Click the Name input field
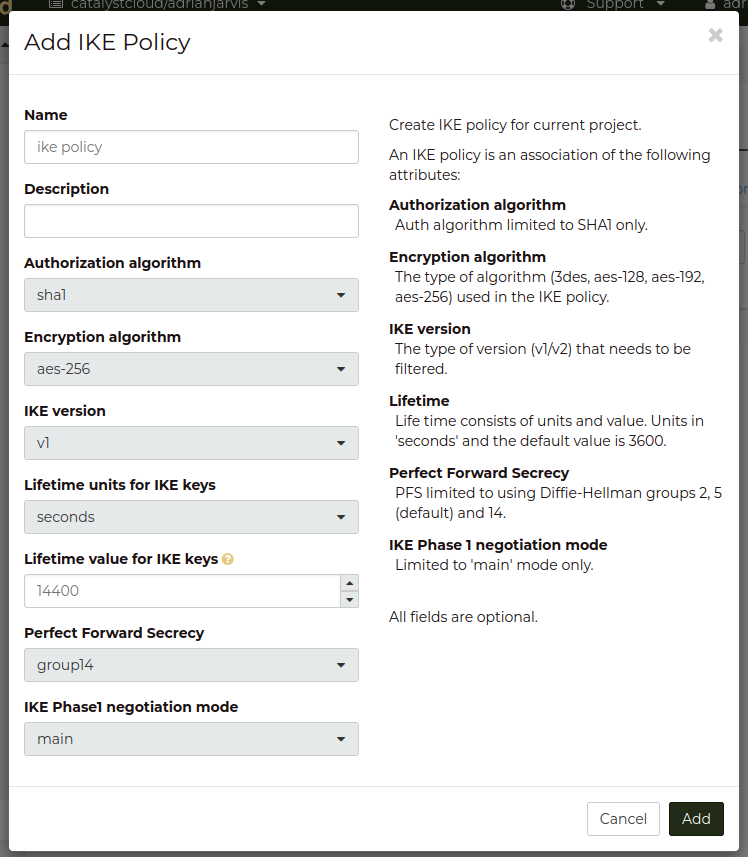The width and height of the screenshot is (748, 857). pos(191,147)
